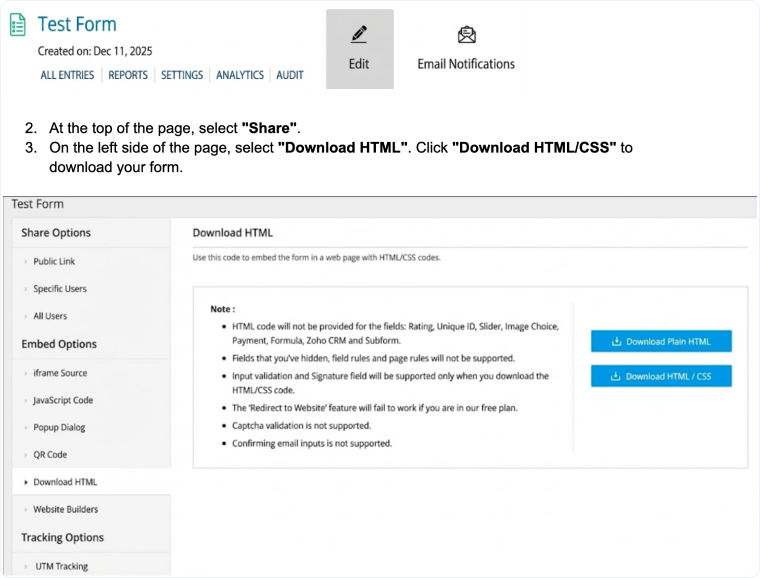Image resolution: width=760 pixels, height=578 pixels.
Task: Click 'Confirming email inputs is not supported.' line
Action: tap(312, 443)
